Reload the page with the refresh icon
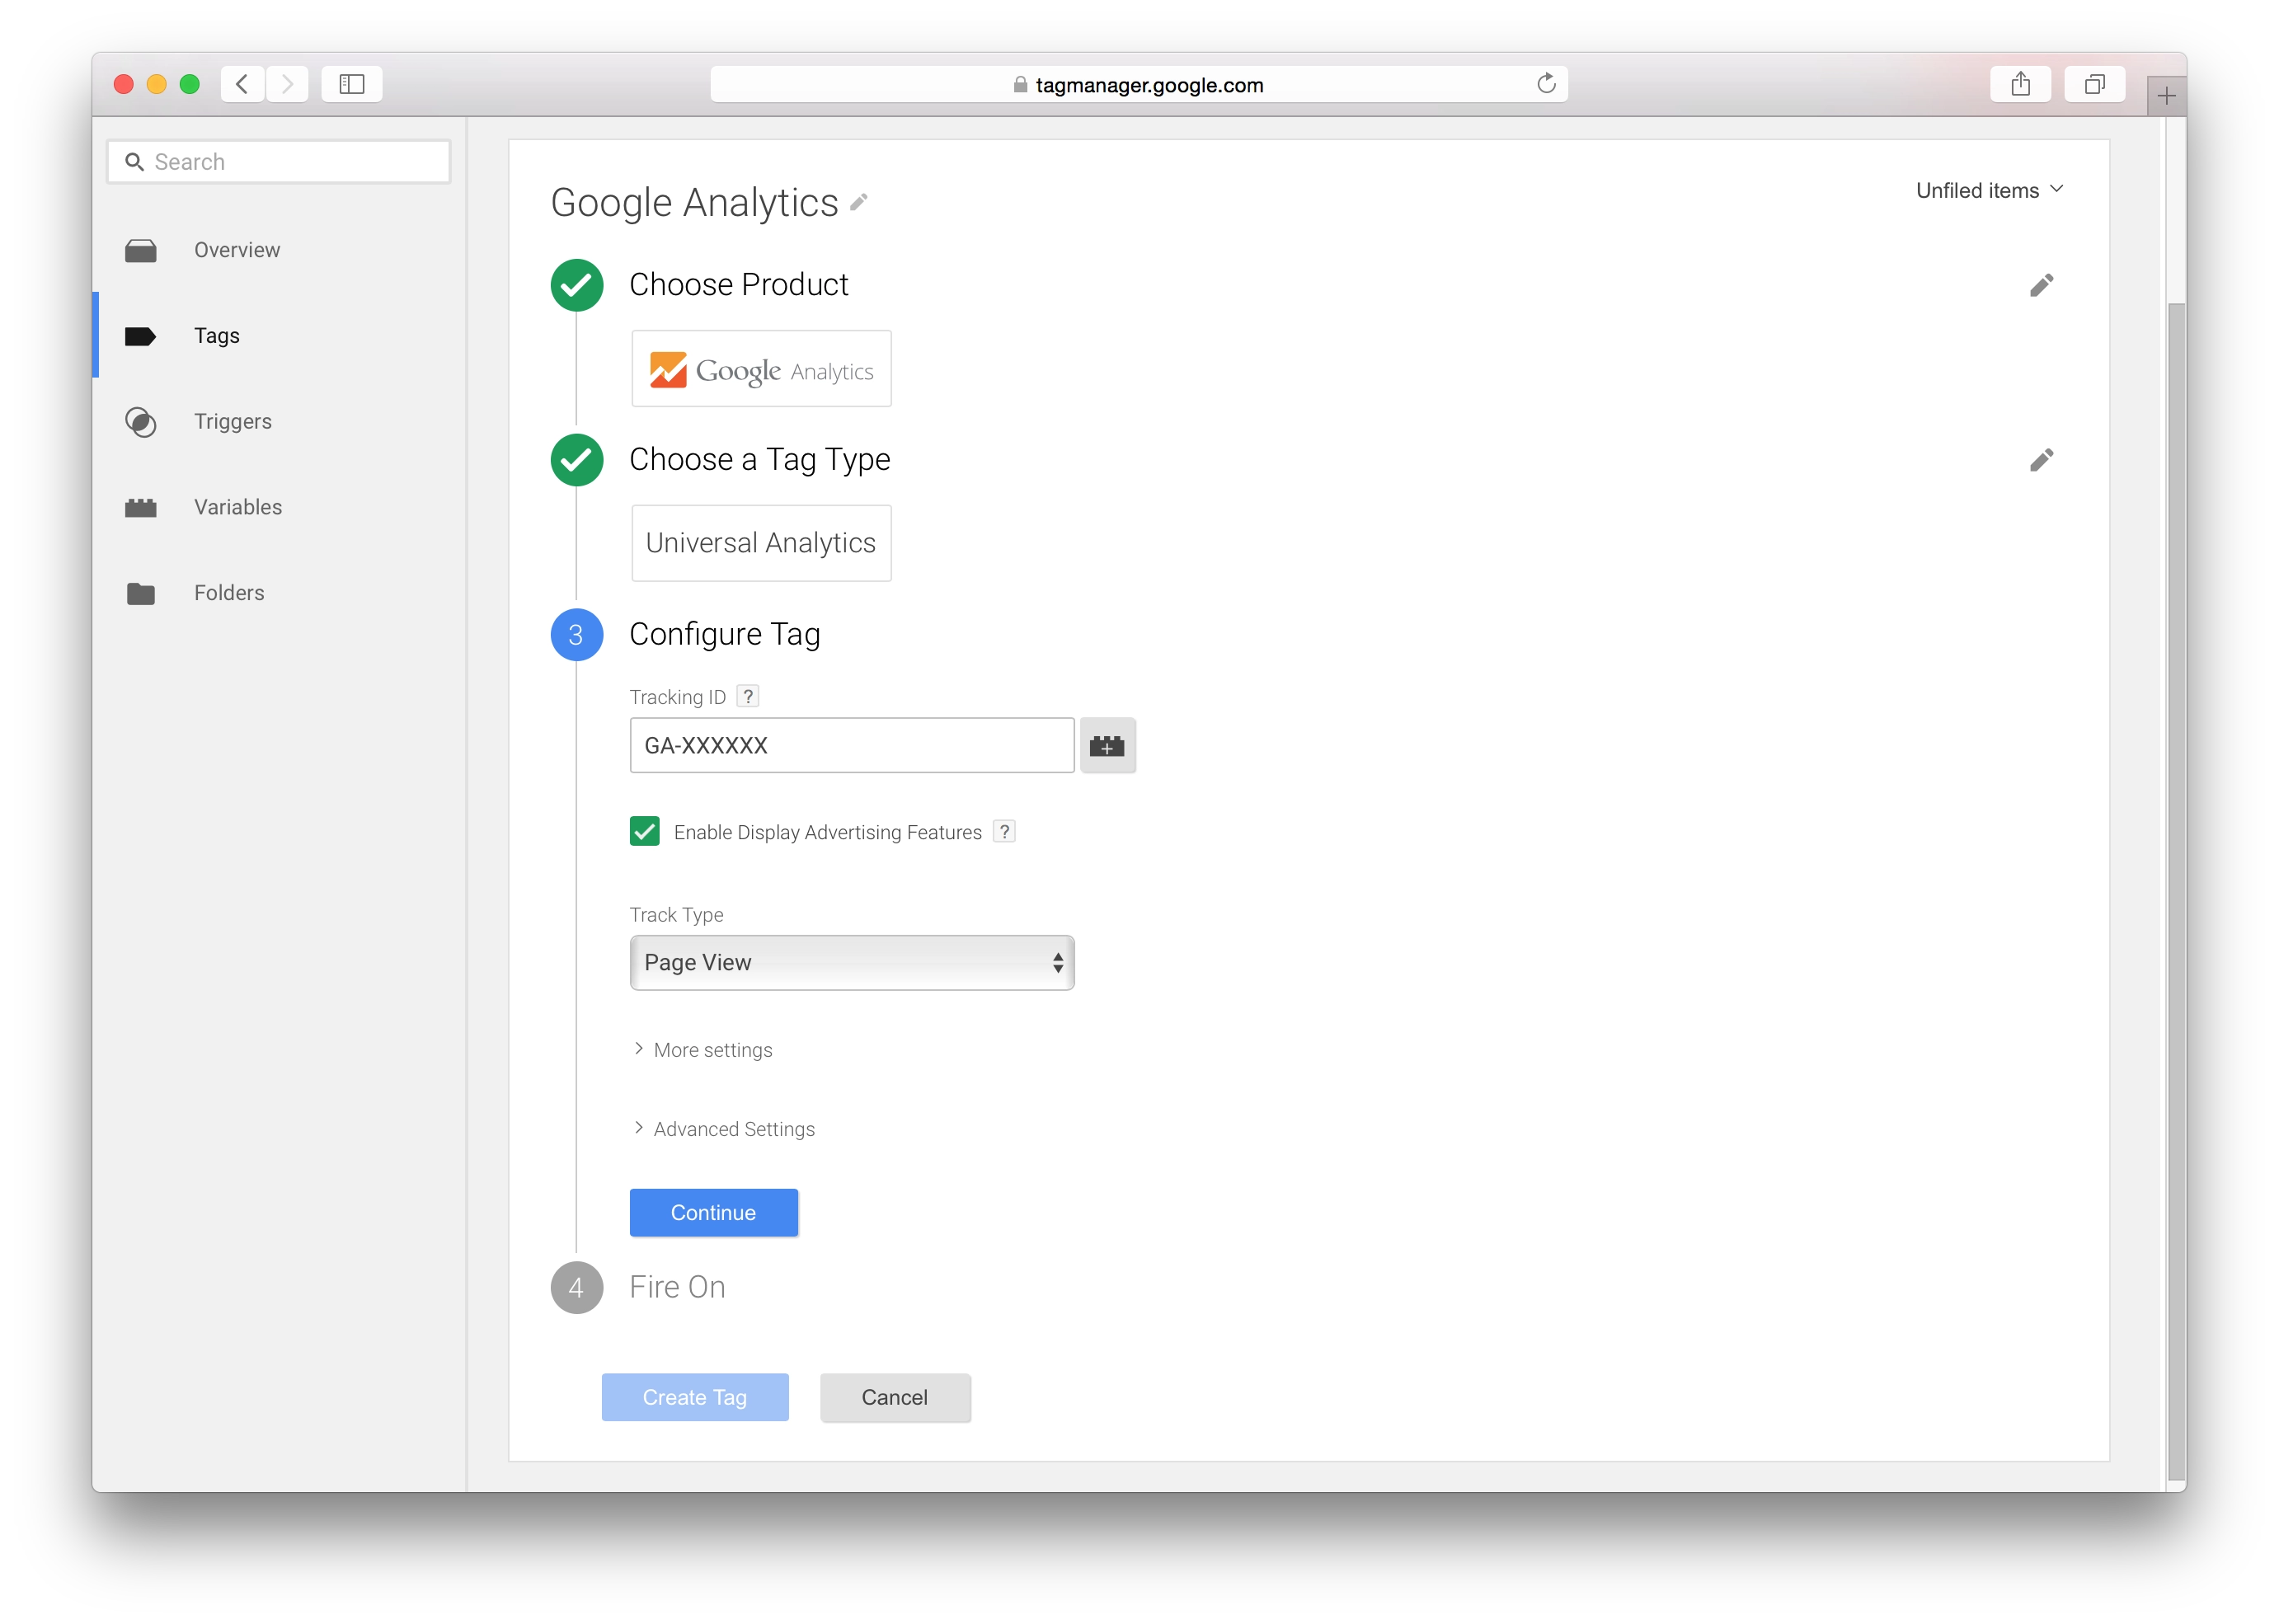The width and height of the screenshot is (2279, 1624). (x=1546, y=84)
